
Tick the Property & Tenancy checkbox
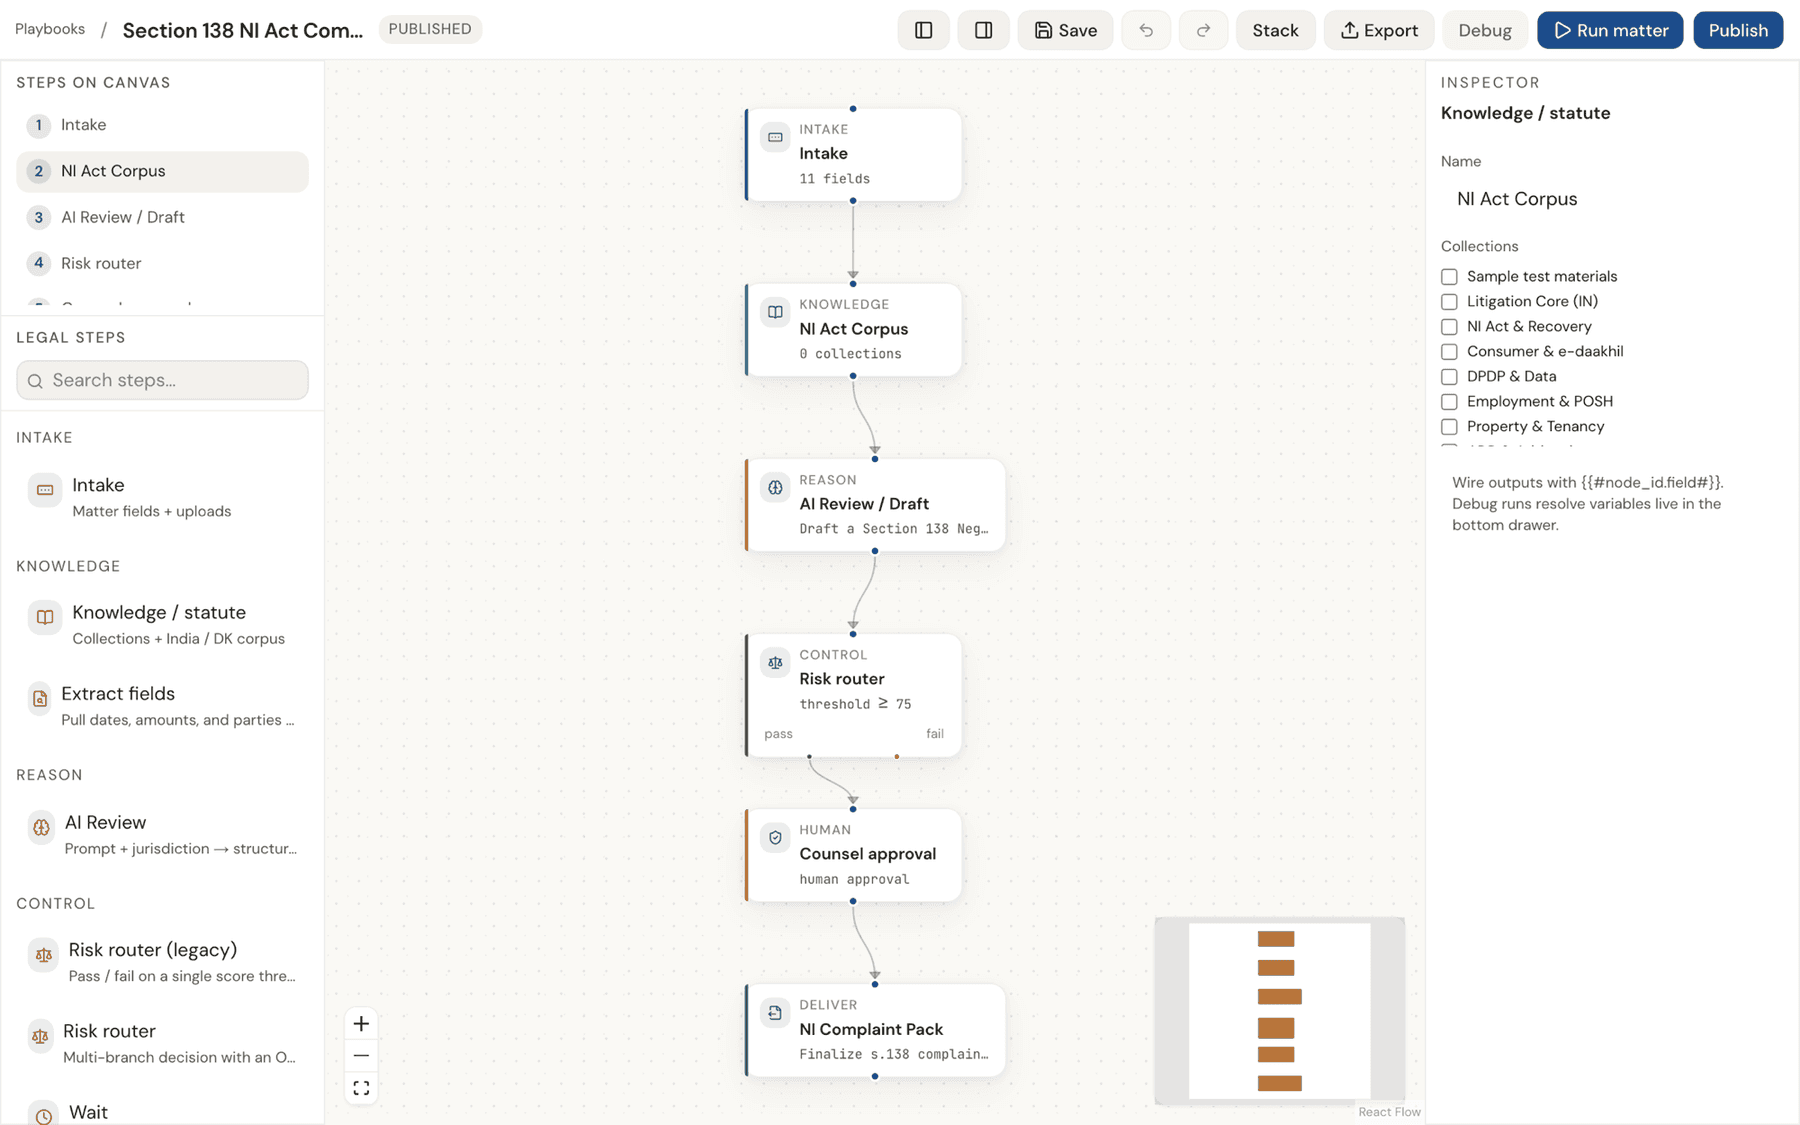point(1449,427)
